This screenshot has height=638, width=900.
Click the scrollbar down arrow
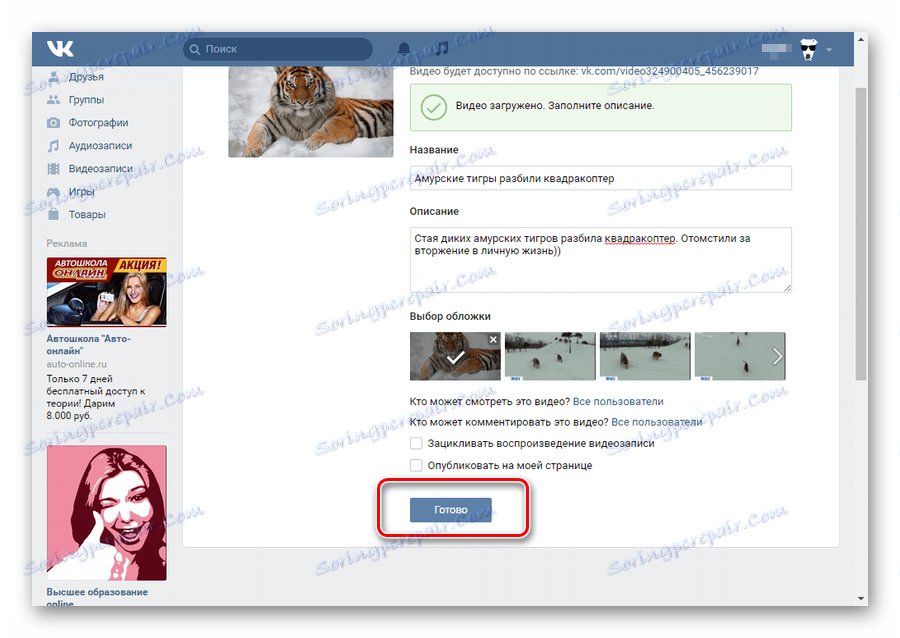tap(860, 598)
